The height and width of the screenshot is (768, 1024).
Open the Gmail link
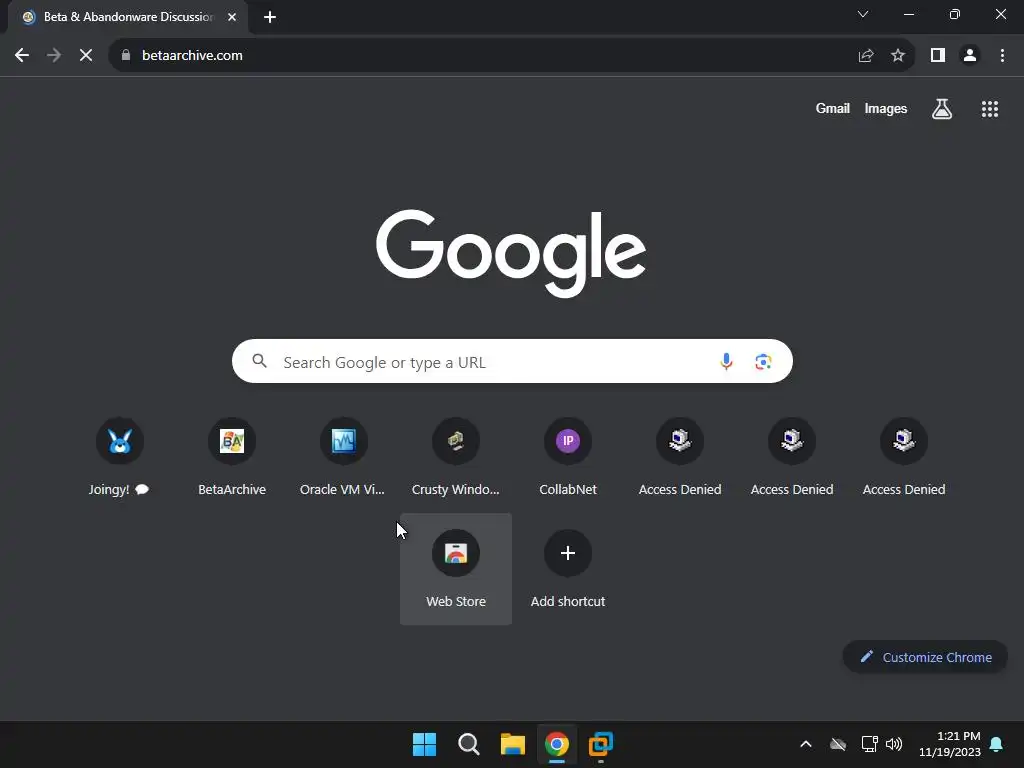833,108
